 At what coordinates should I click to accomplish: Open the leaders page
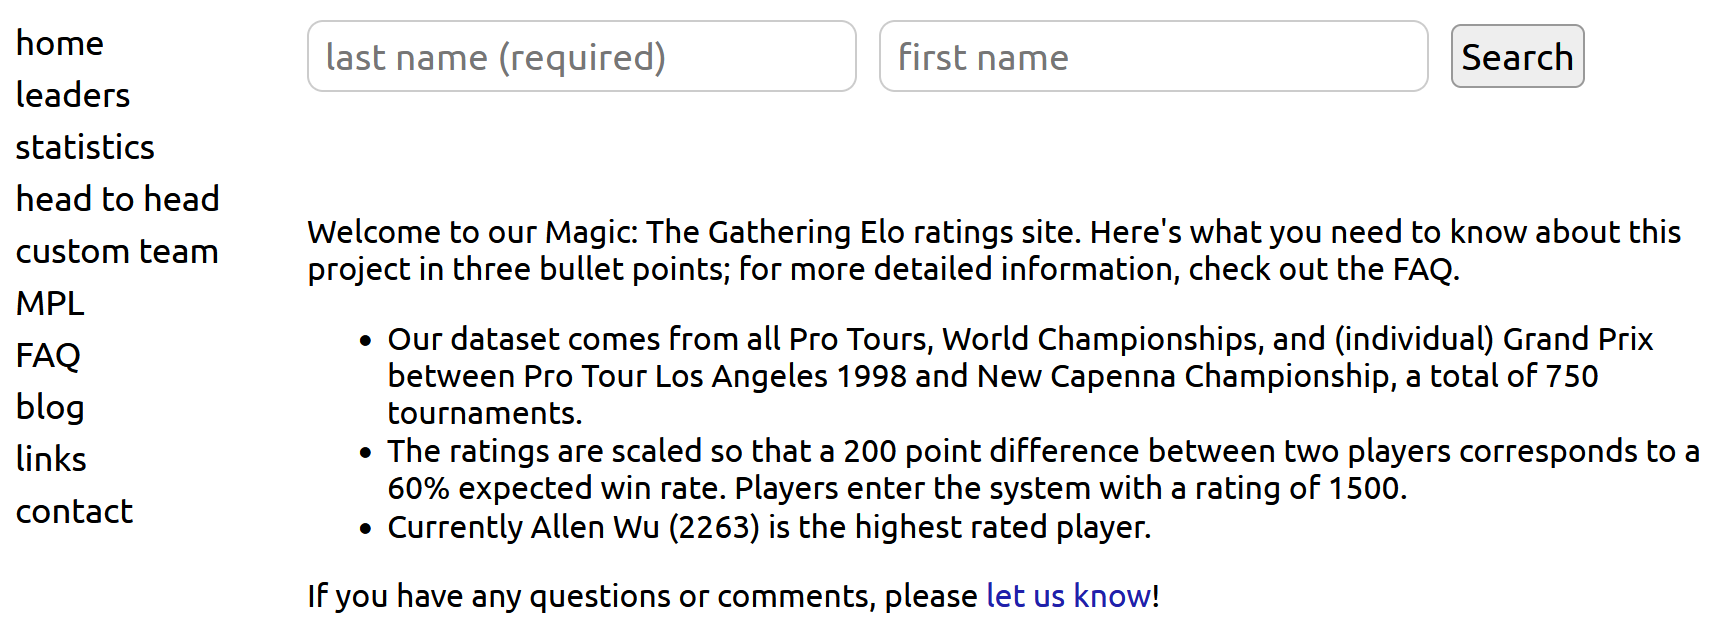(73, 96)
